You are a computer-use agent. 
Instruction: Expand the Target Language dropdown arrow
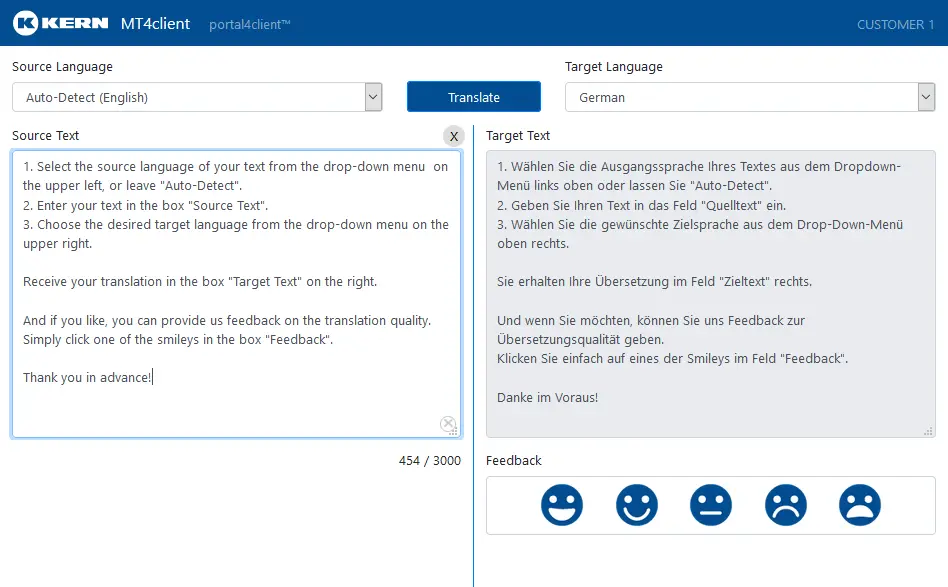pyautogui.click(x=926, y=97)
